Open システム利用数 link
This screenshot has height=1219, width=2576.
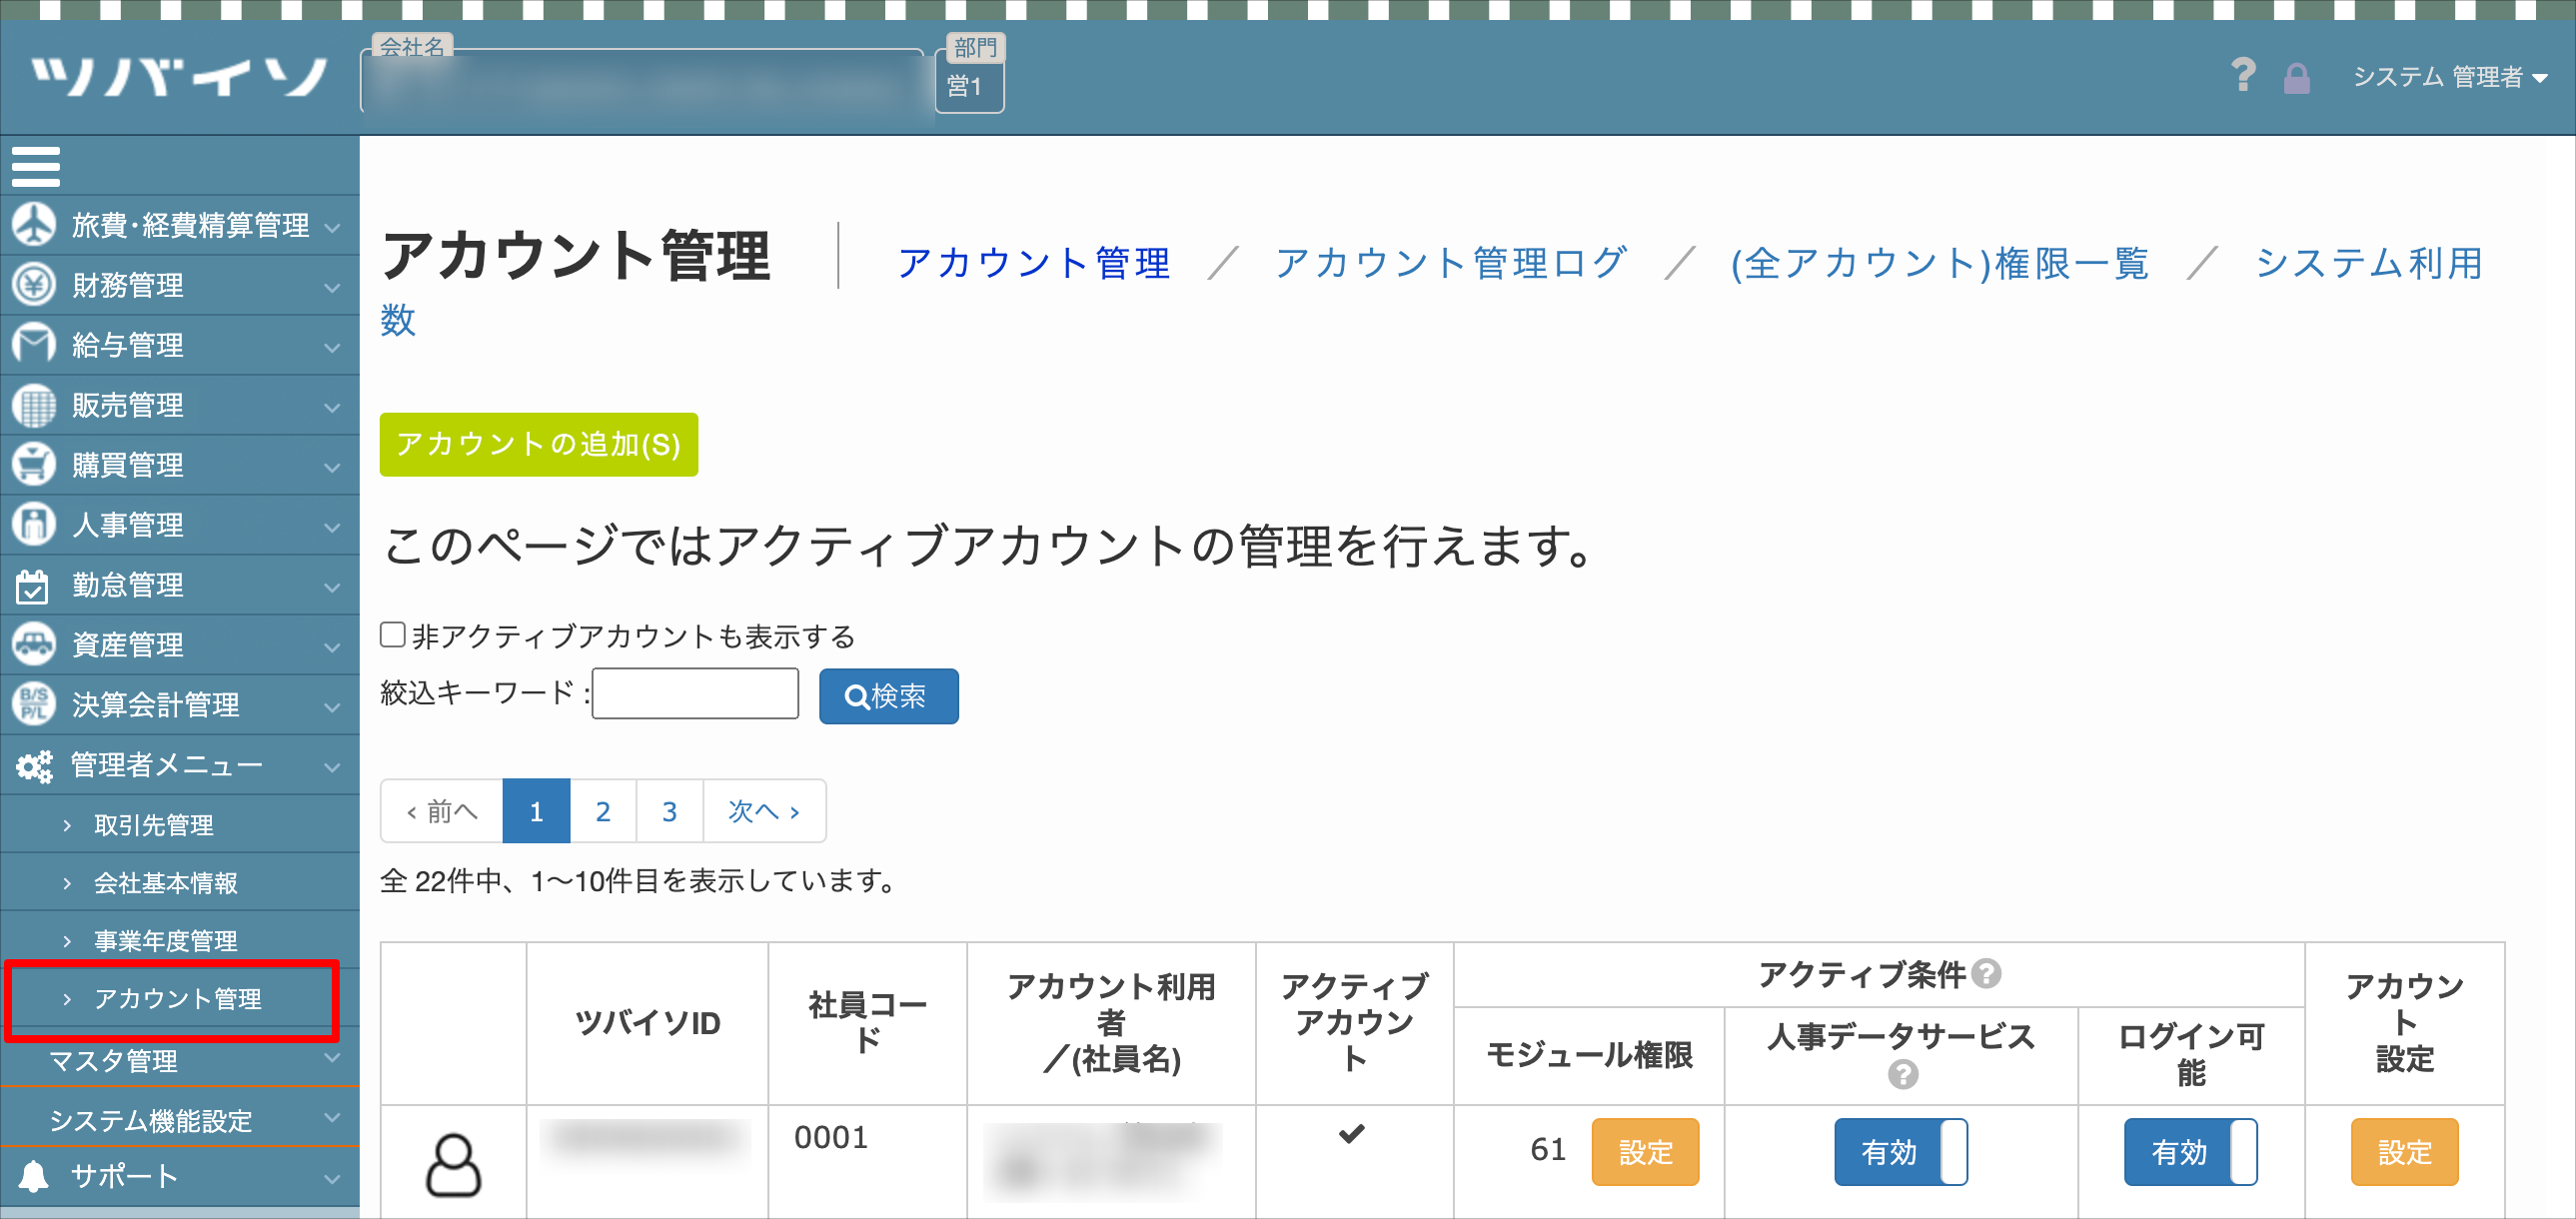[x=2369, y=263]
